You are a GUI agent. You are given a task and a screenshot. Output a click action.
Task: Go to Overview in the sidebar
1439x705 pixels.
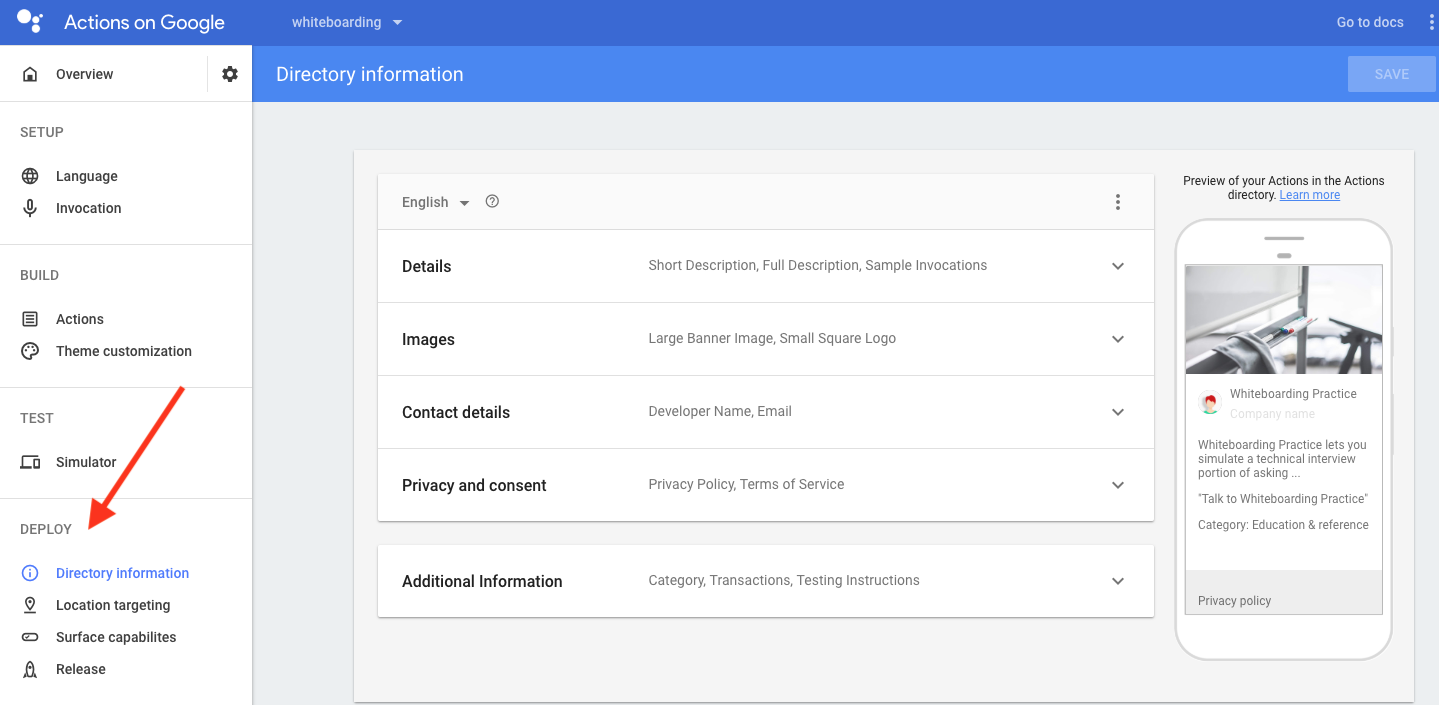pos(85,74)
